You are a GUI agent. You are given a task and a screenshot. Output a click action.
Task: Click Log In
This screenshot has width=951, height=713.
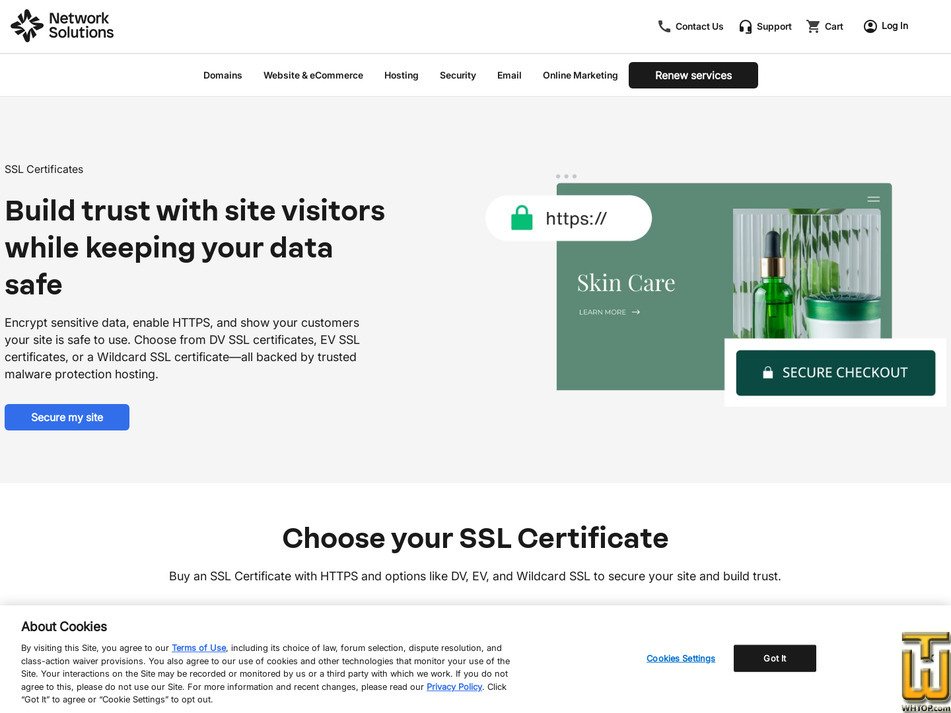click(x=895, y=26)
